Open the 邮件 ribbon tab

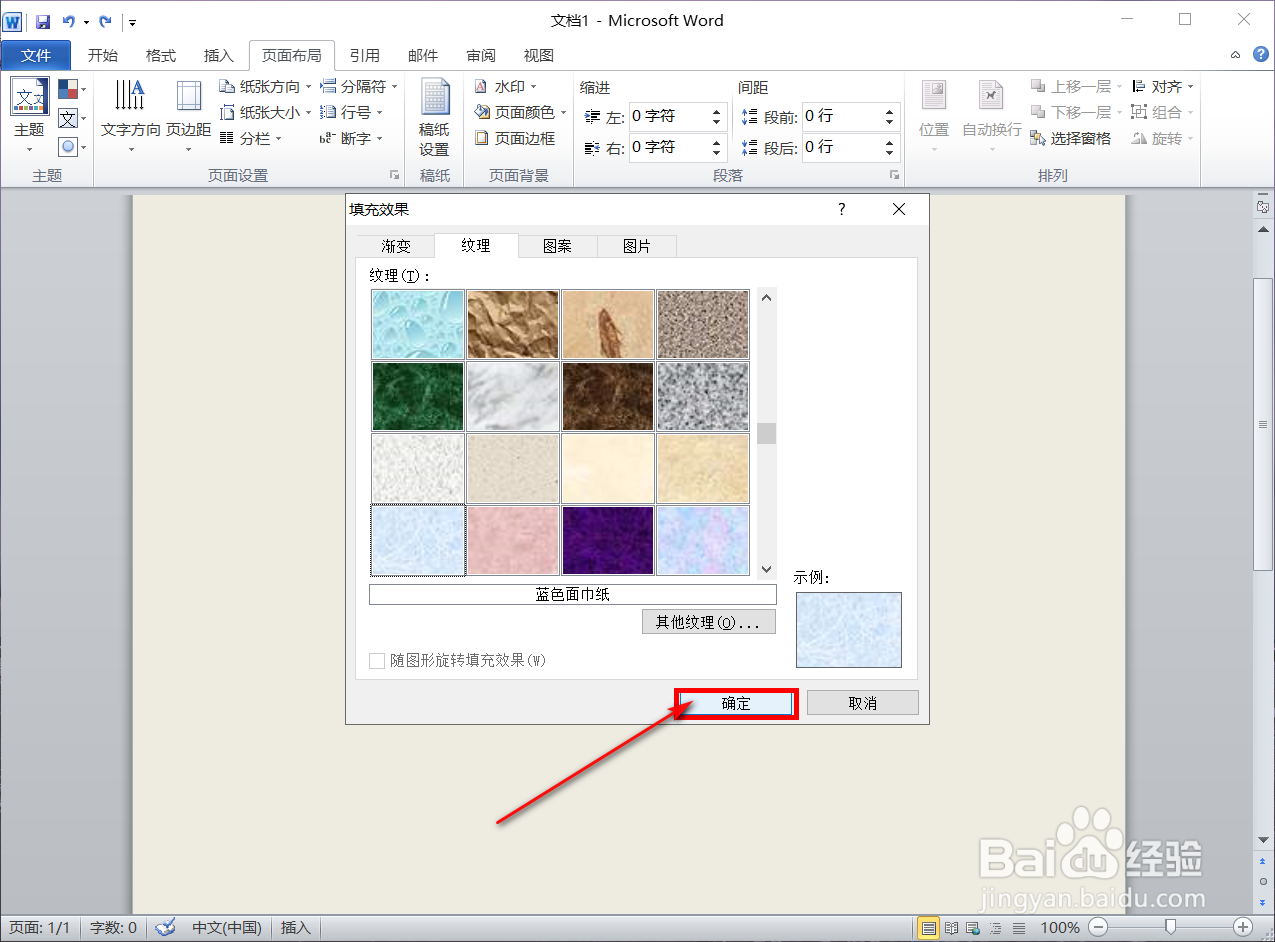click(x=423, y=55)
